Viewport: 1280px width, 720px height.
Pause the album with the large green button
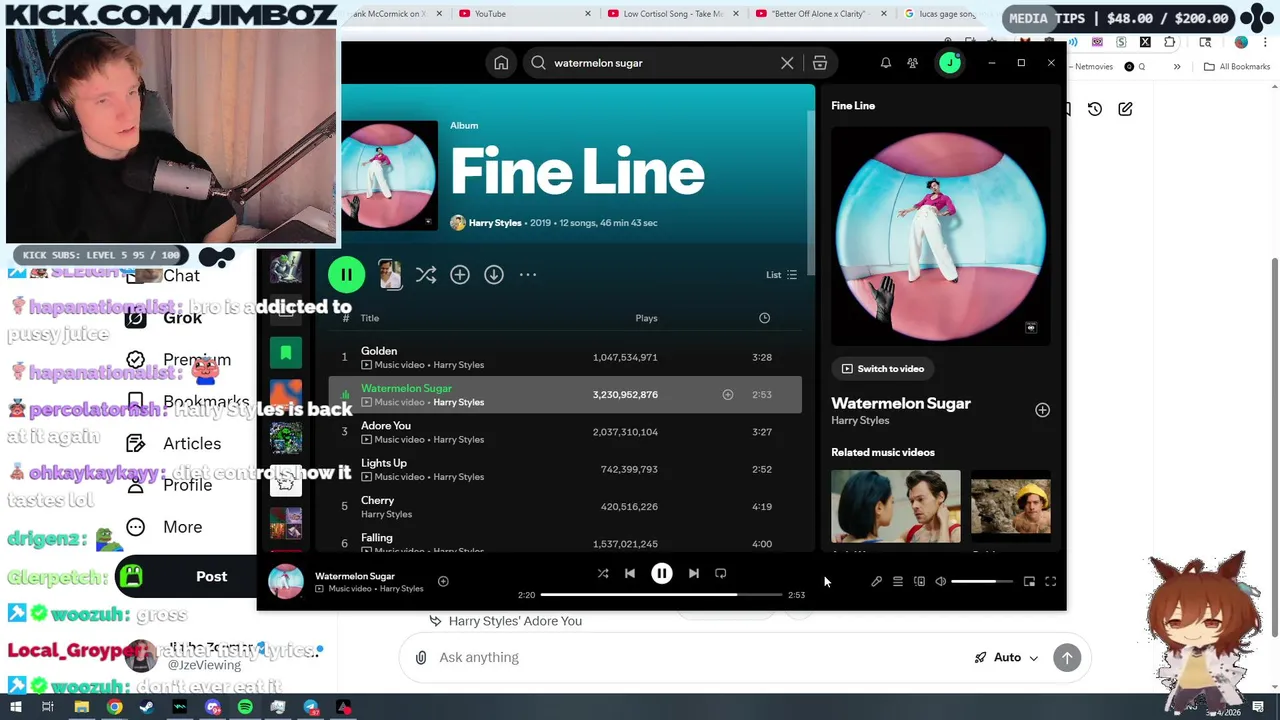click(346, 274)
